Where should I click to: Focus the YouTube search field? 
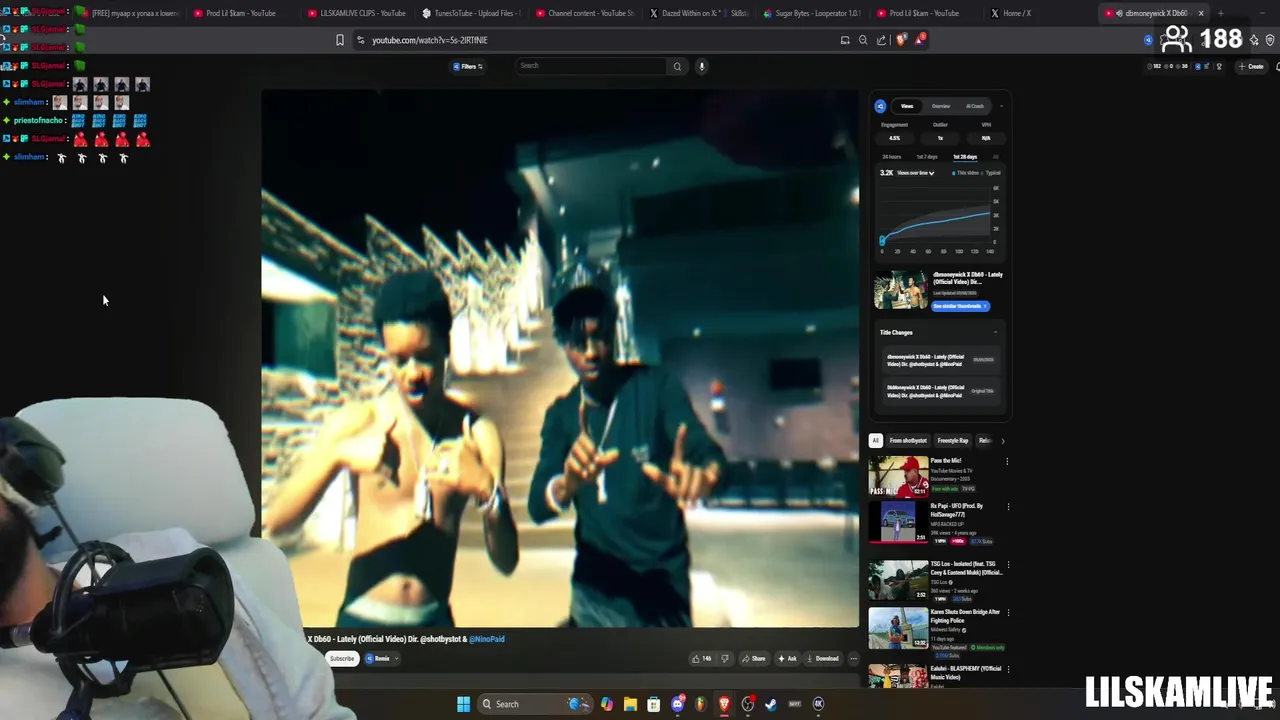[591, 66]
